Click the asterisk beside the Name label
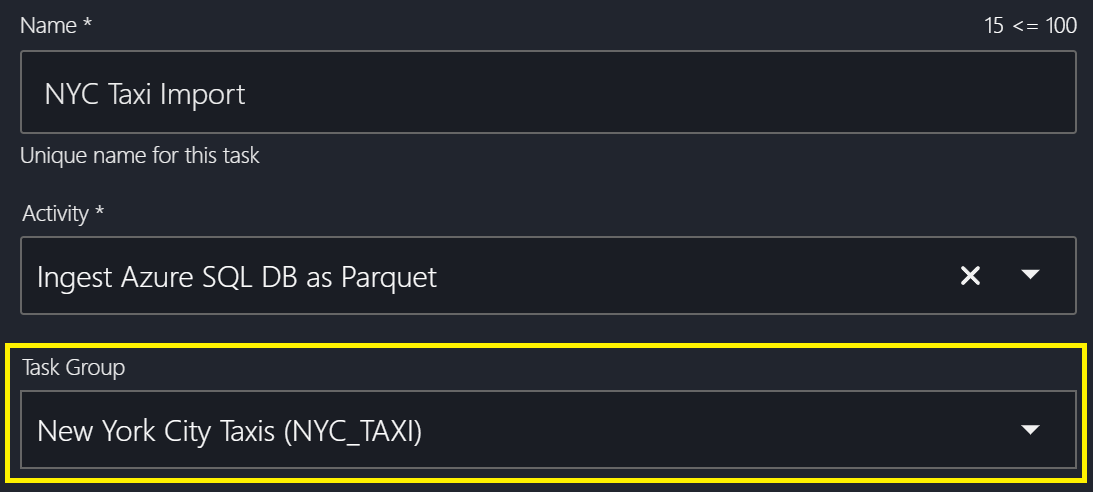The height and width of the screenshot is (492, 1094). [x=87, y=25]
